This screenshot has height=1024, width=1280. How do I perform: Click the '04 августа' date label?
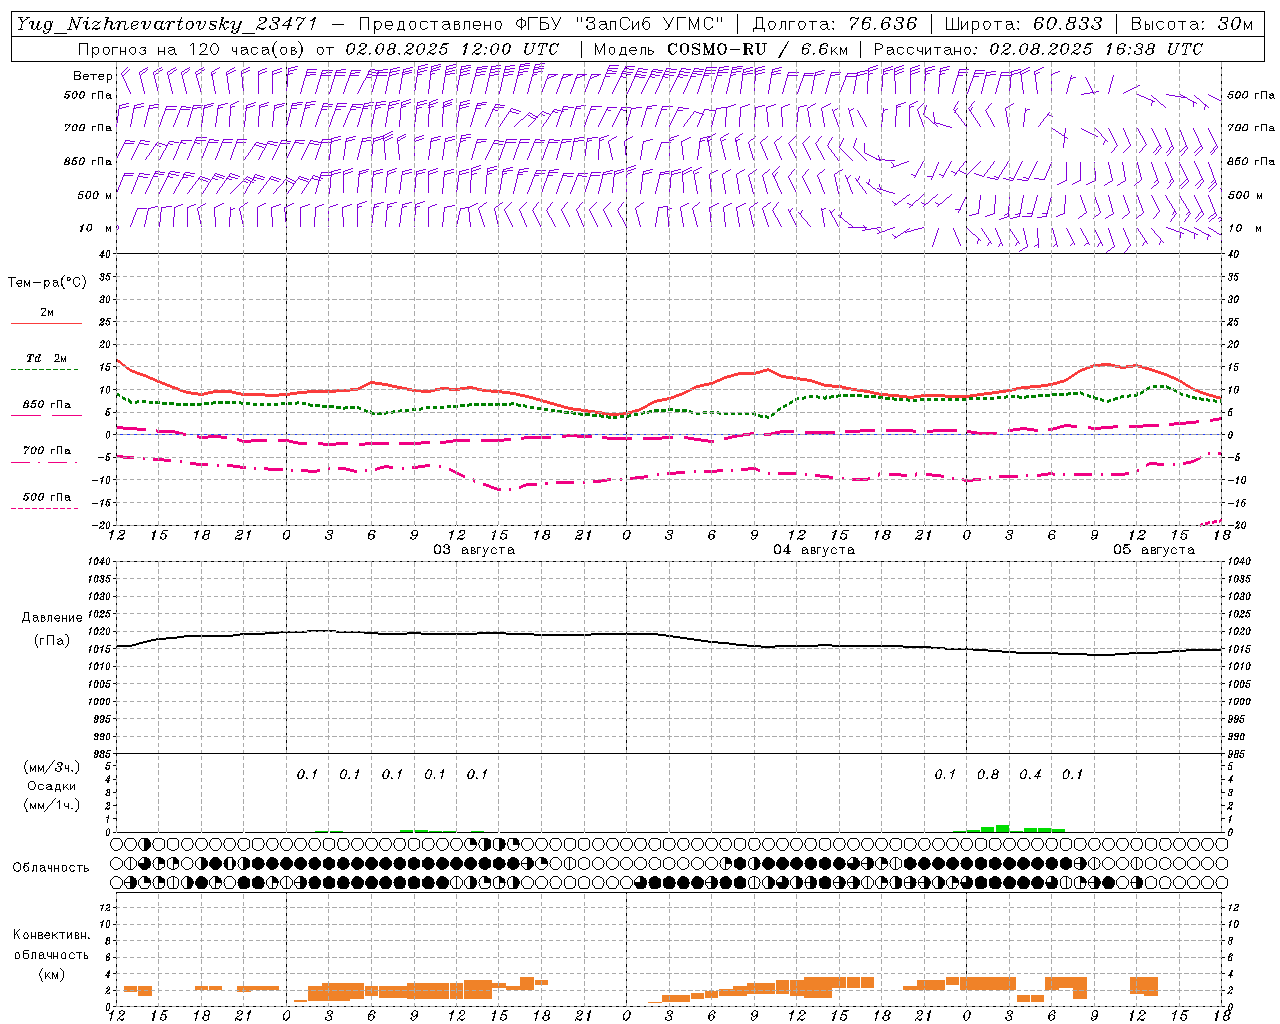point(814,549)
